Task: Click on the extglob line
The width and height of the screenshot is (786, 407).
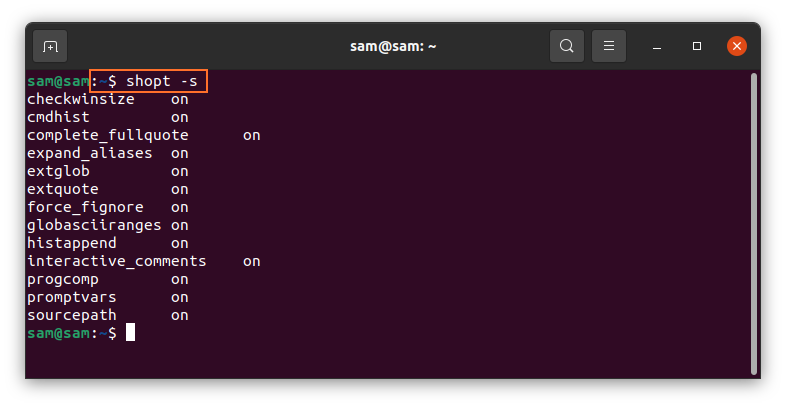Action: click(x=58, y=171)
